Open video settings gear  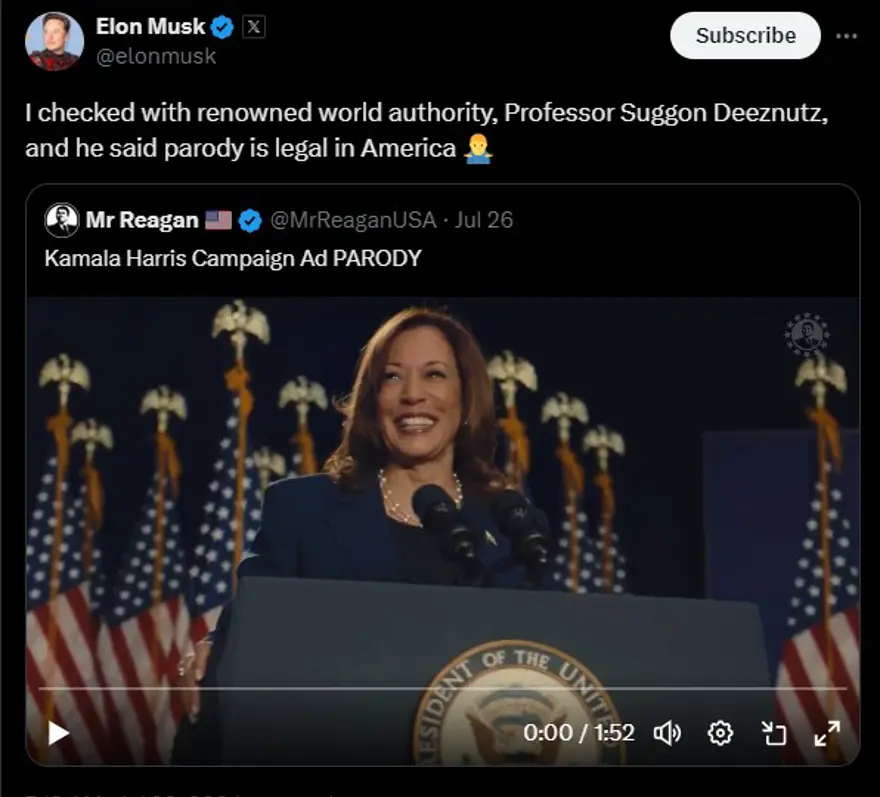(720, 733)
